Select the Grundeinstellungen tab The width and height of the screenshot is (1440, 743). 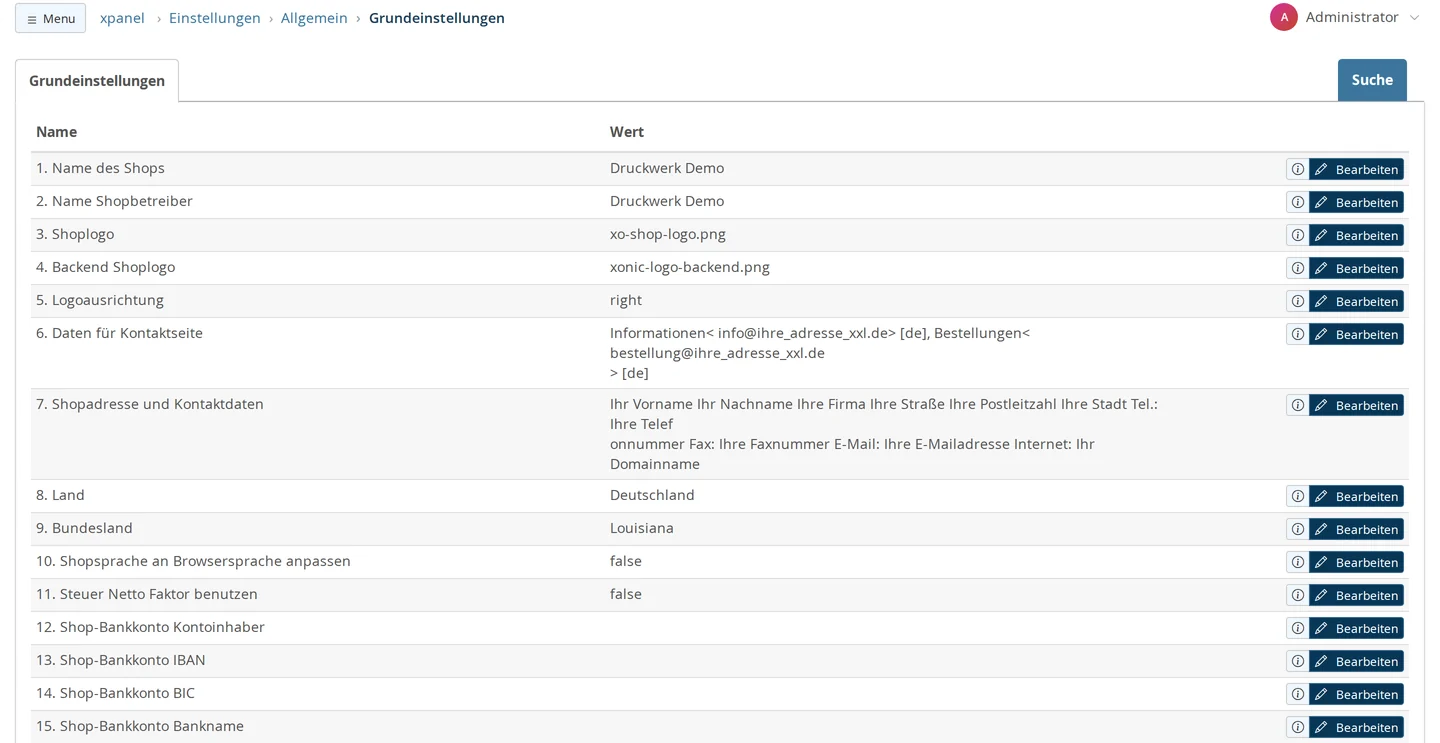(97, 81)
